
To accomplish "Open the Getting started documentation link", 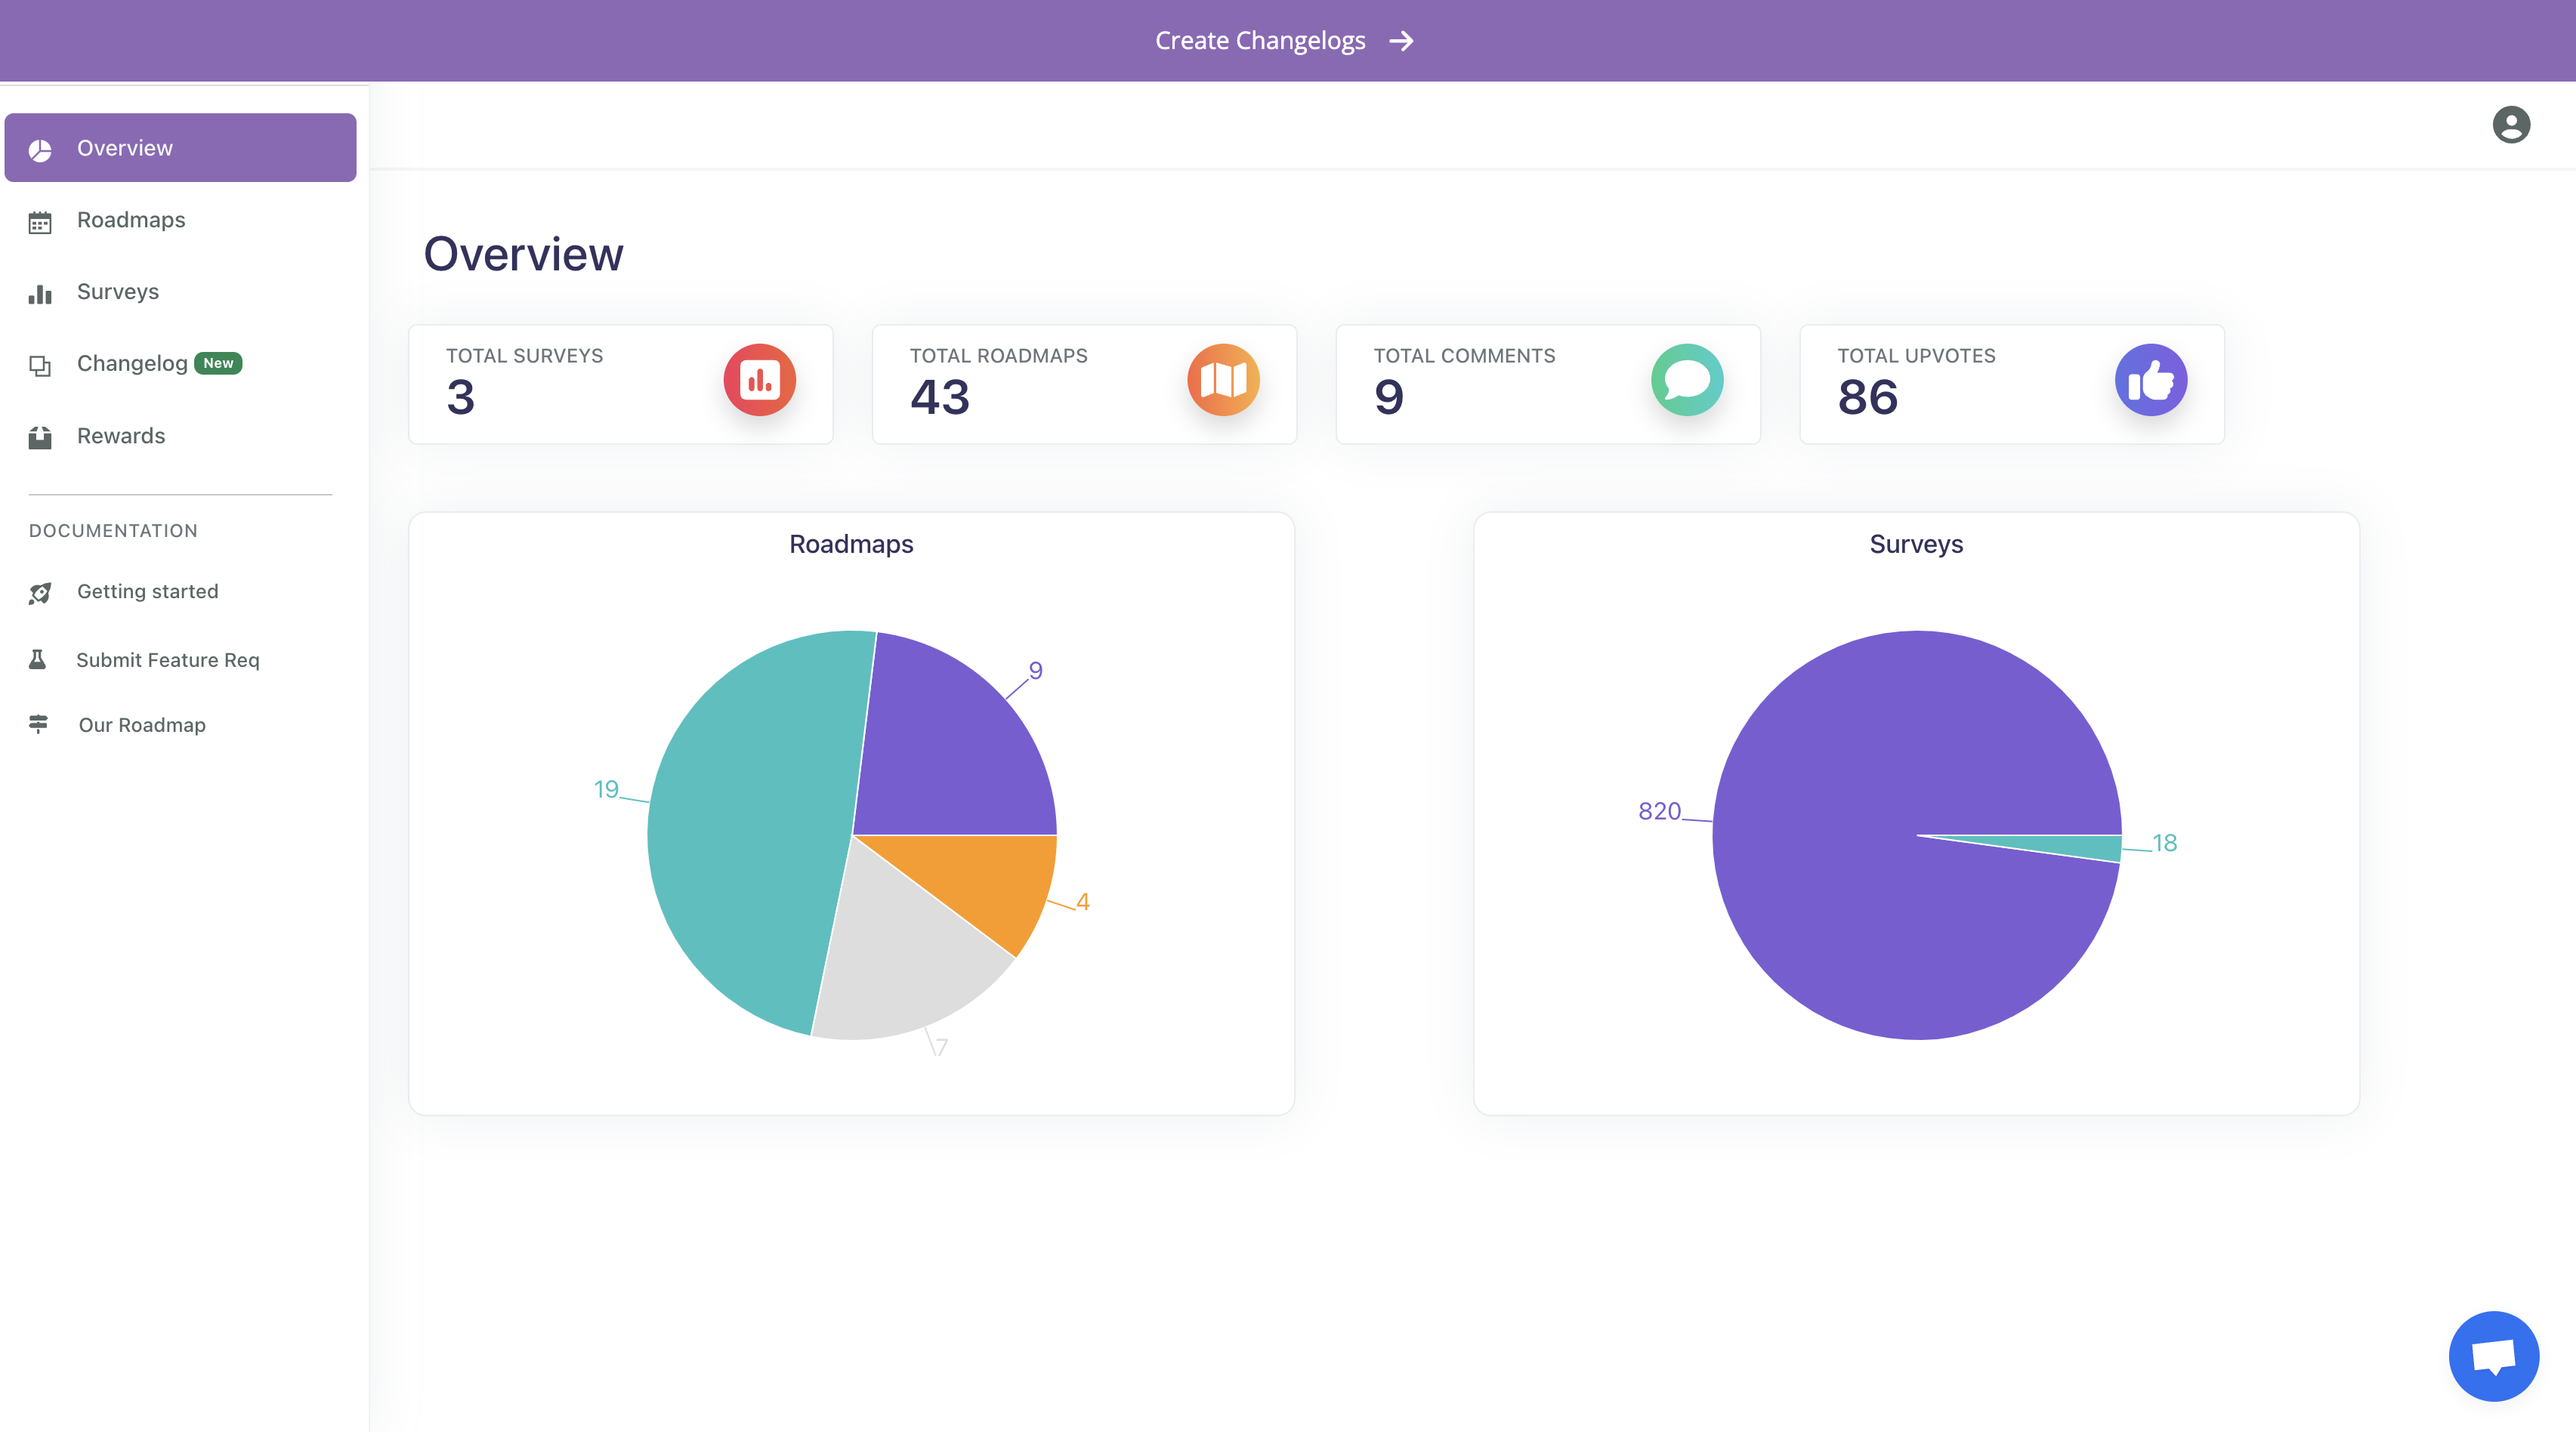I will [x=148, y=592].
